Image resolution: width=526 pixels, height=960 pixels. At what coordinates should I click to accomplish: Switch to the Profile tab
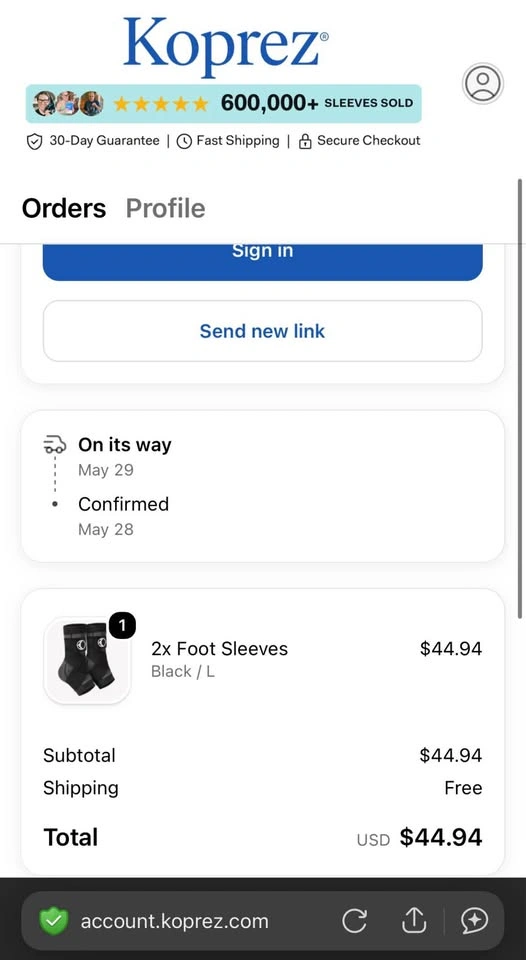165,208
